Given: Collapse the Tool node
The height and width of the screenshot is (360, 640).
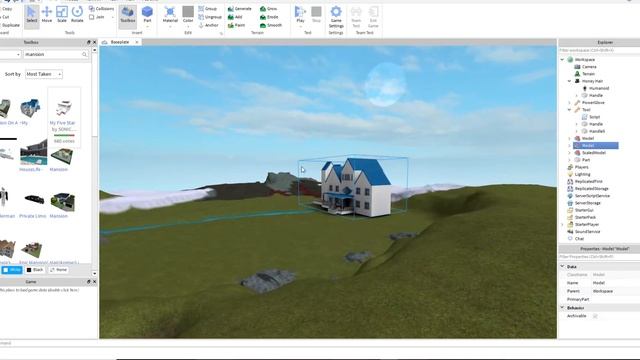Looking at the screenshot, I should (570, 110).
